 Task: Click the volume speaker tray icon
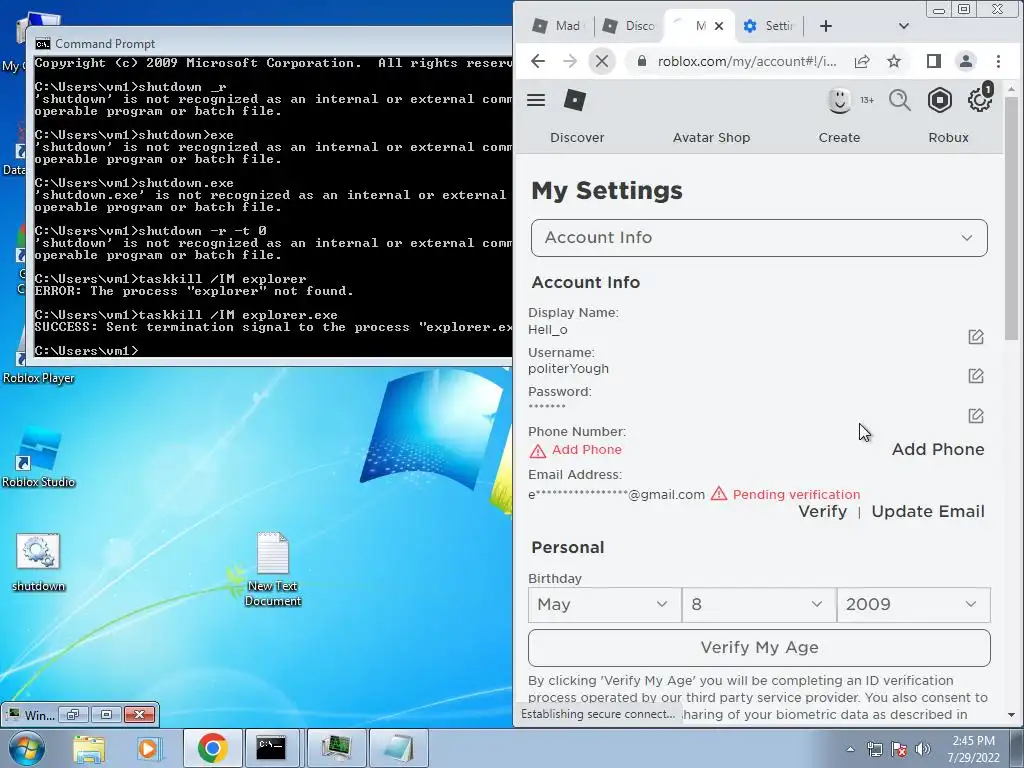pos(923,749)
